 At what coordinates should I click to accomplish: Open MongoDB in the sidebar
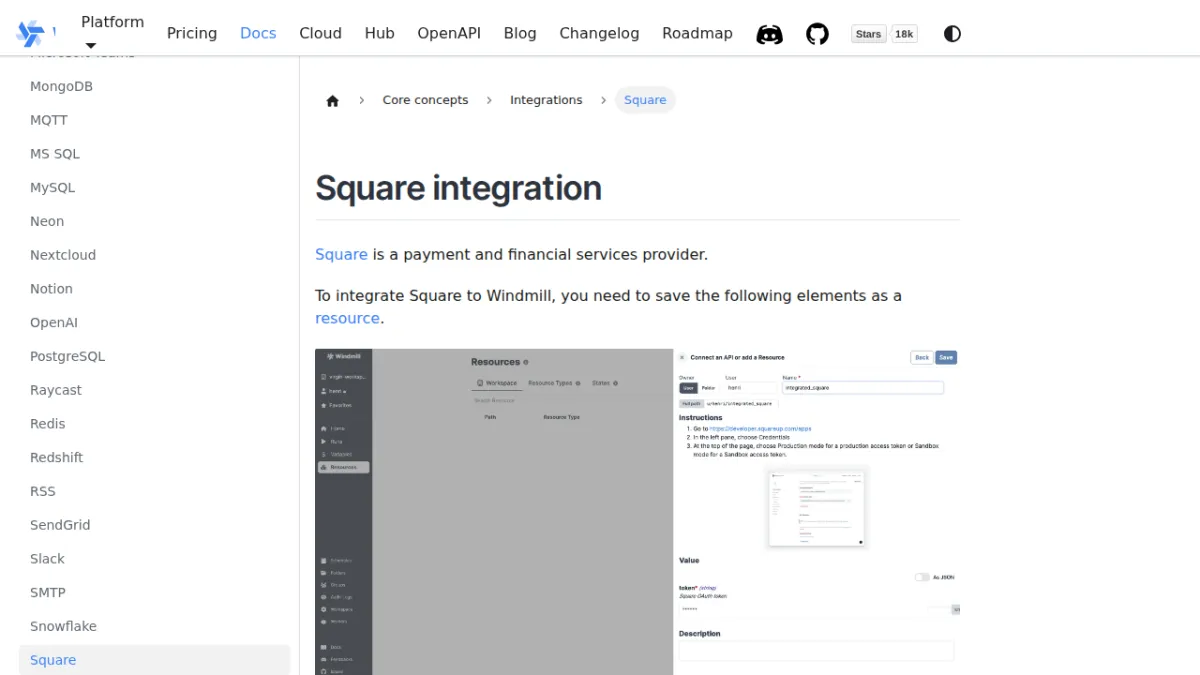click(x=155, y=86)
